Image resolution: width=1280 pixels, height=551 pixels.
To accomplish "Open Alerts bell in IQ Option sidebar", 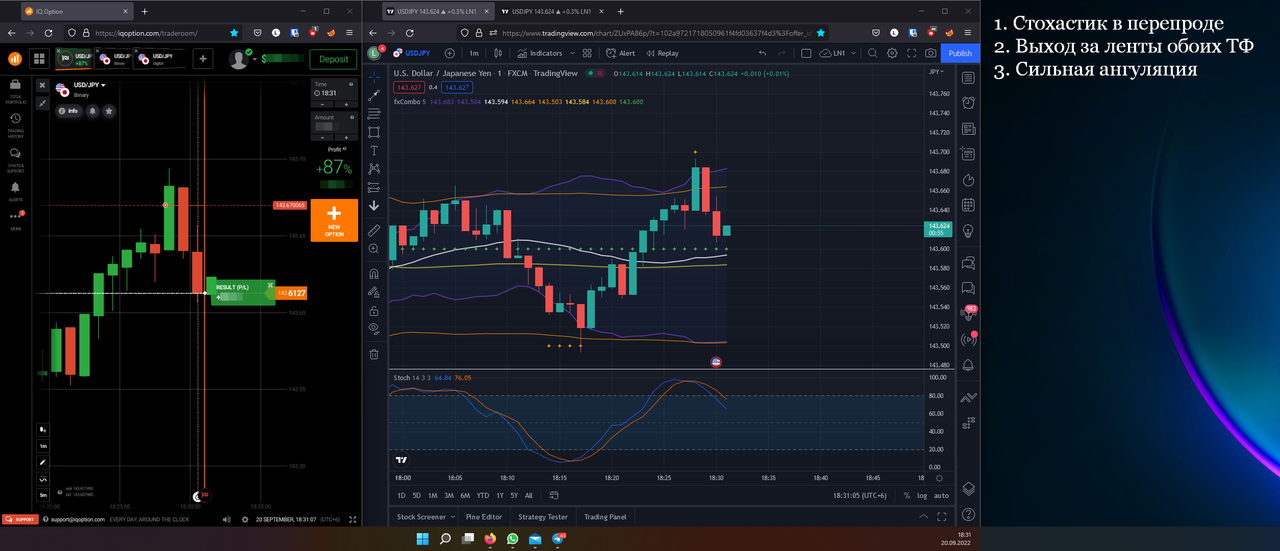I will (16, 190).
